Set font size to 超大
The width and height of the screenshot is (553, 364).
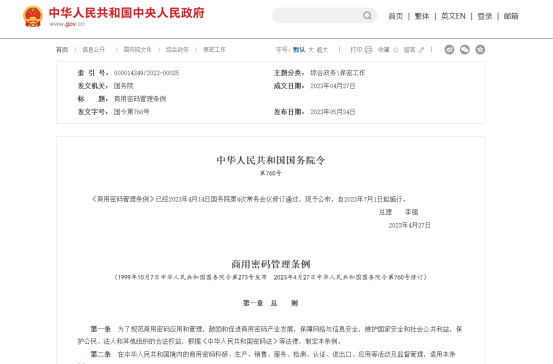tap(322, 50)
